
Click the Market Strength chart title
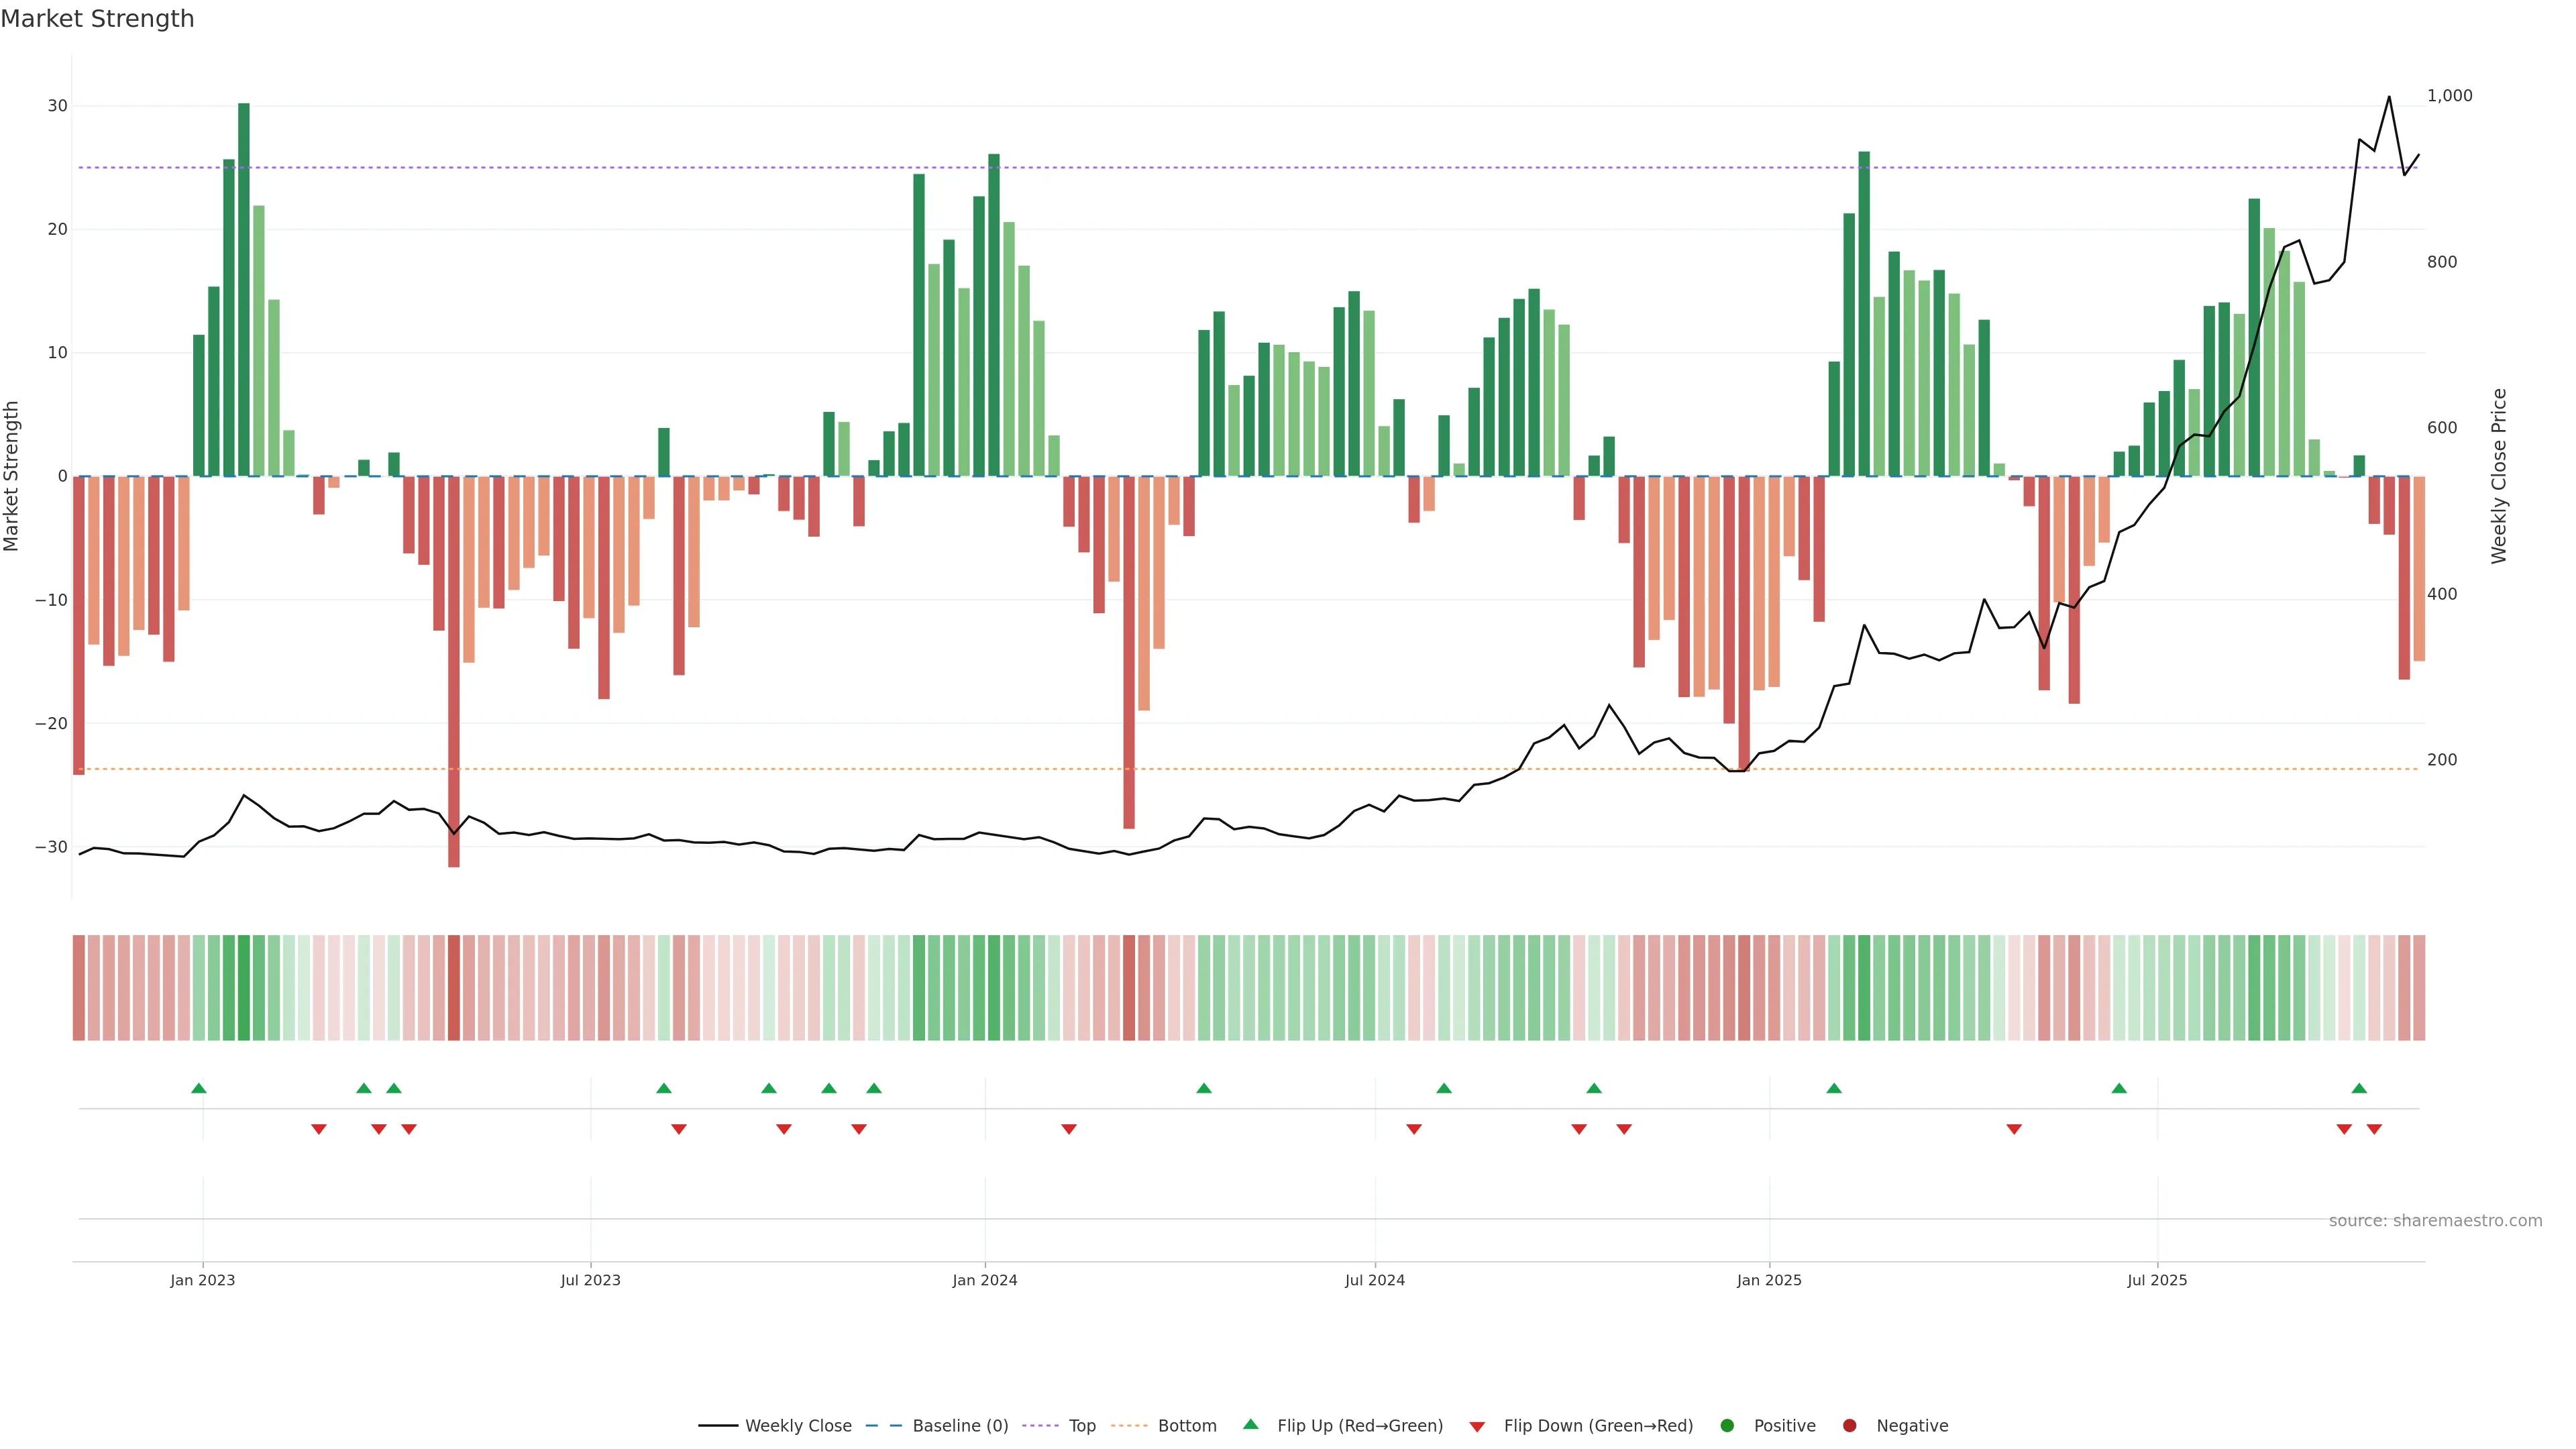click(97, 19)
